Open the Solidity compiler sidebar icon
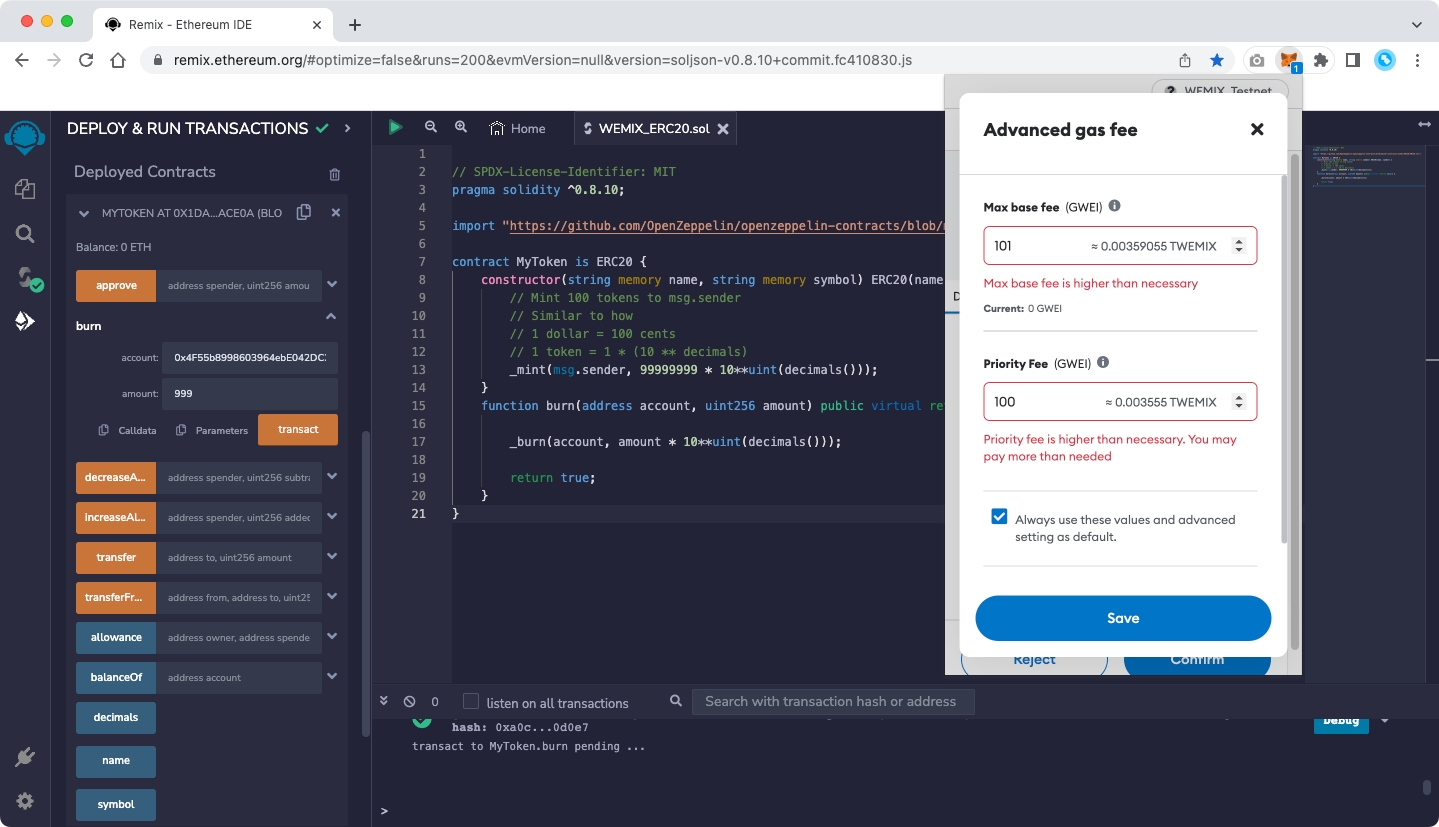 point(26,278)
